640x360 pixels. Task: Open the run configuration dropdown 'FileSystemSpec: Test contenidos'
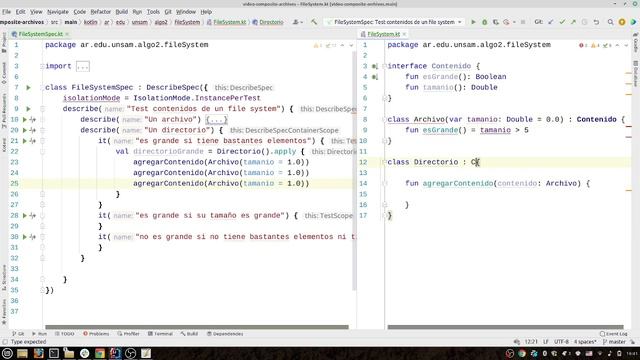coord(394,22)
